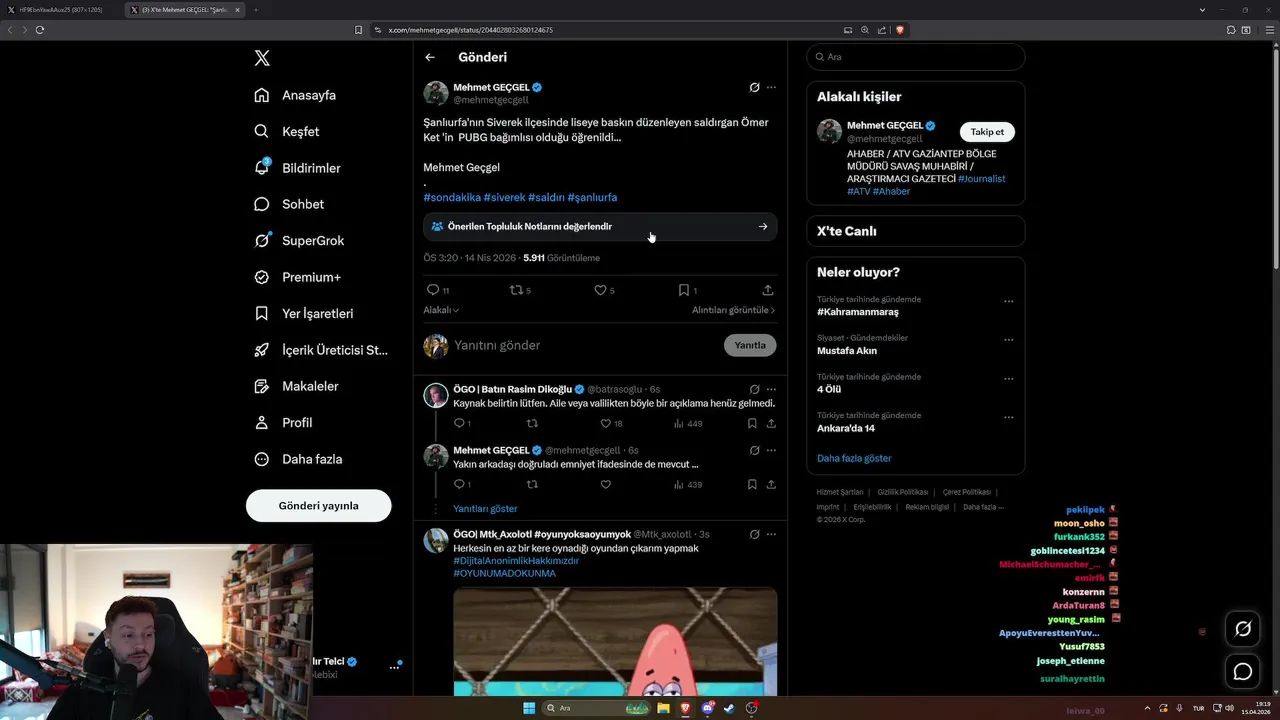Click the Makaleler articles icon
Image resolution: width=1280 pixels, height=720 pixels.
click(262, 386)
